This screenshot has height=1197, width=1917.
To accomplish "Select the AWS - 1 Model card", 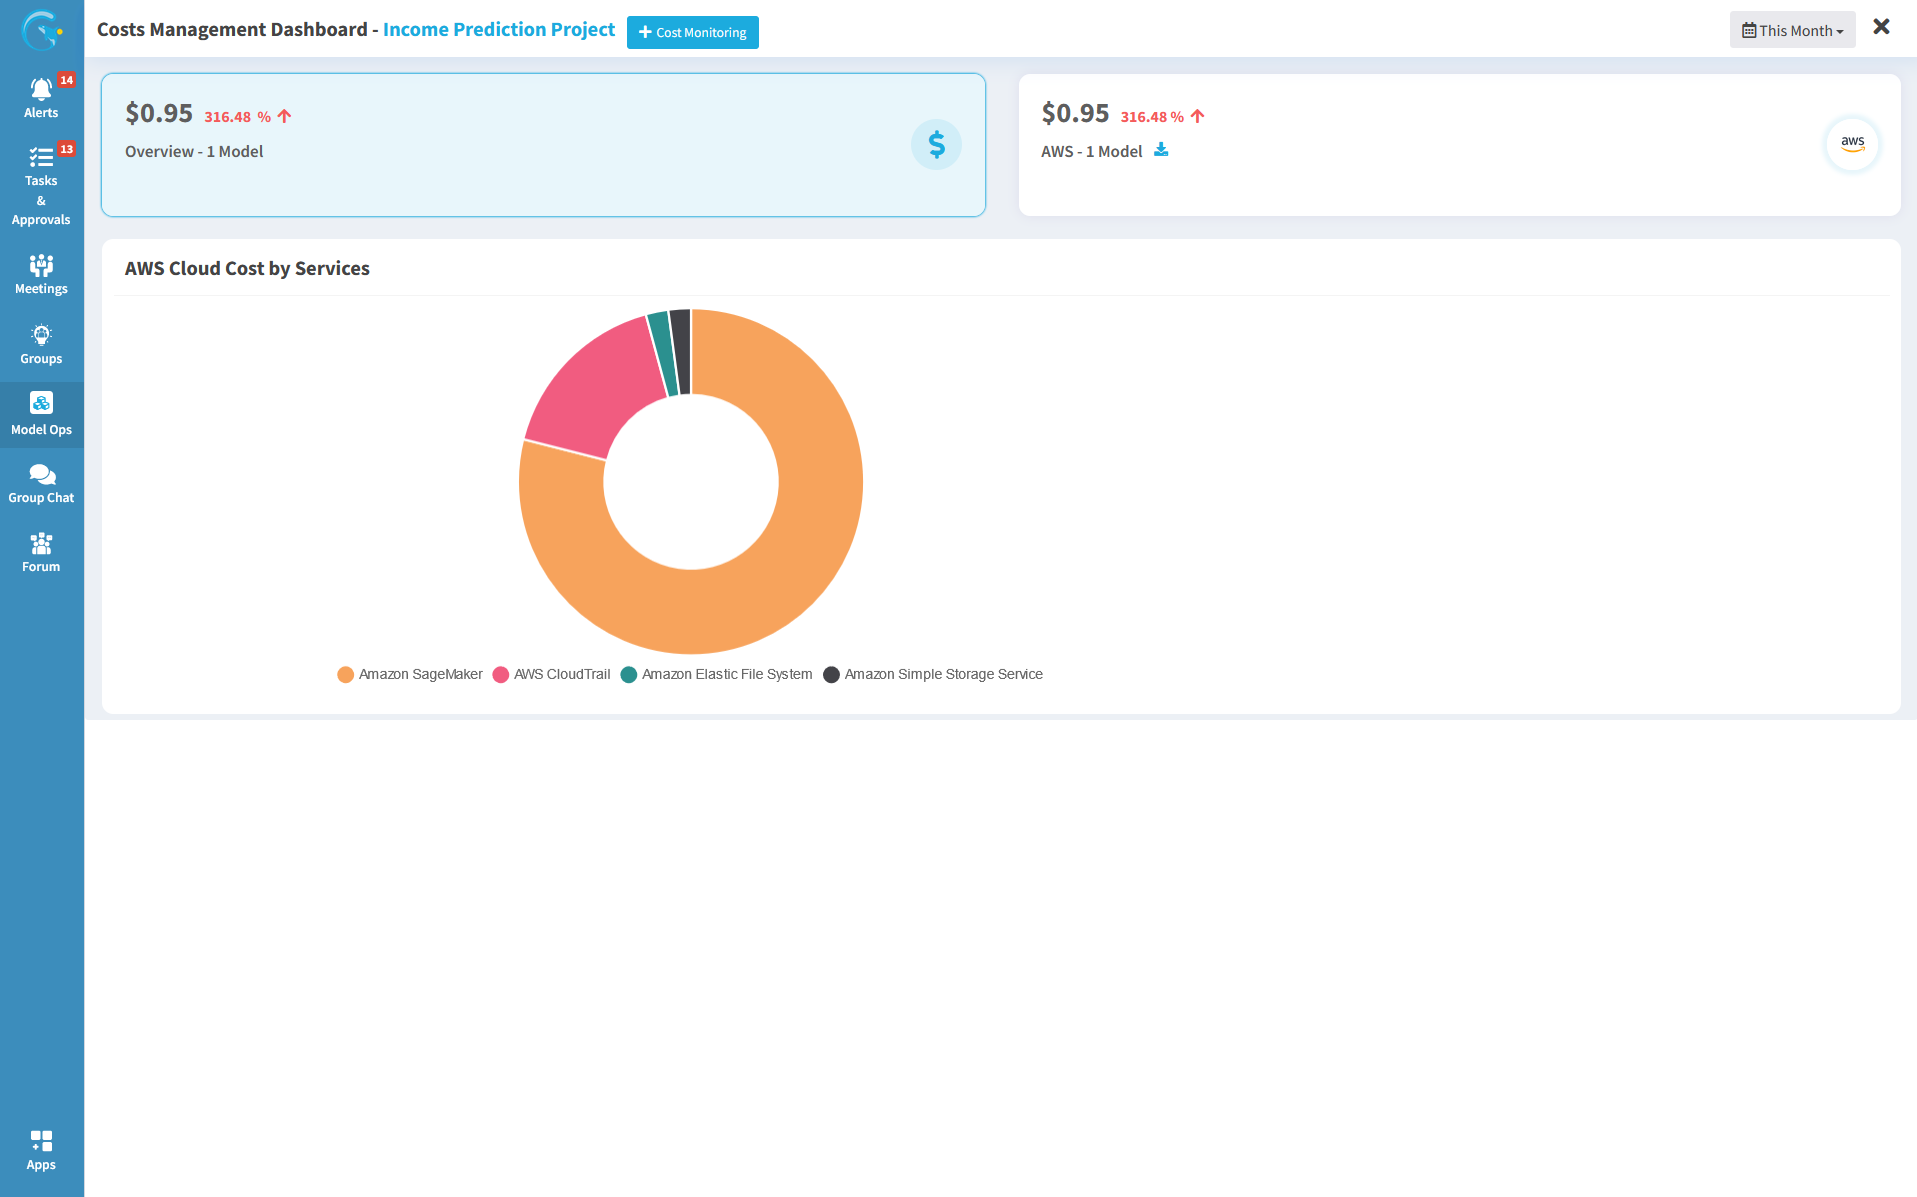I will pos(1459,145).
